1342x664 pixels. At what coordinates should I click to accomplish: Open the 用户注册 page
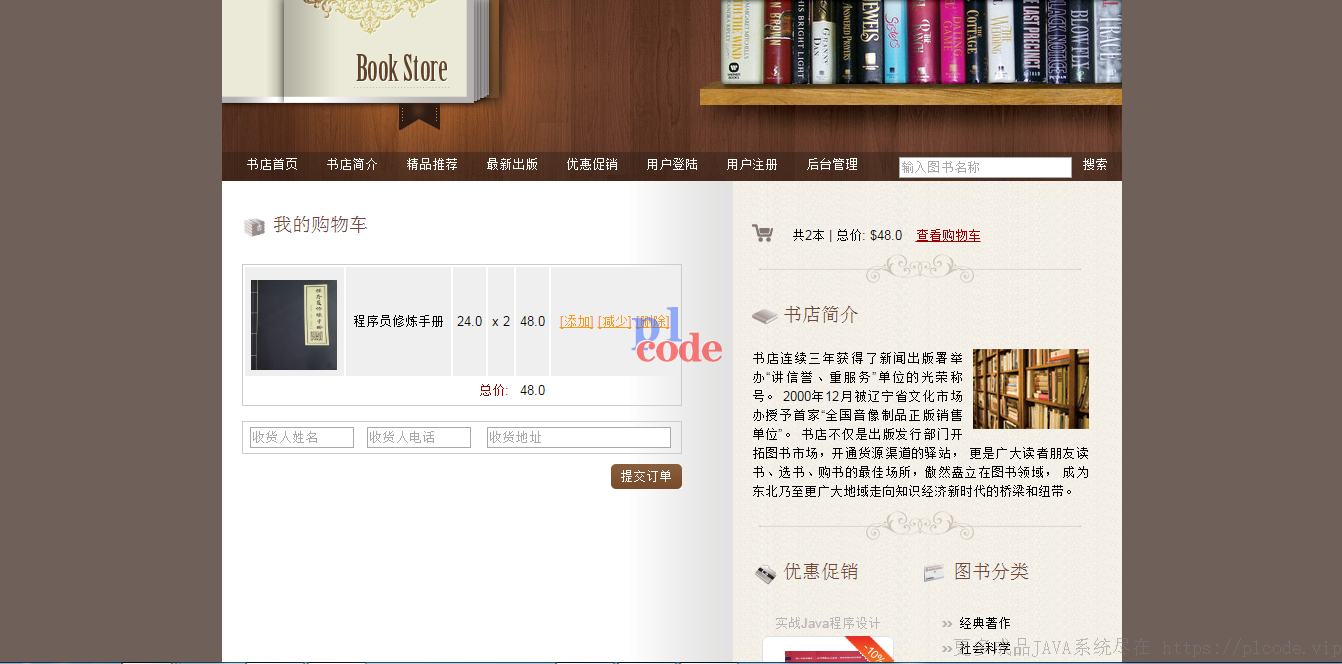click(752, 165)
